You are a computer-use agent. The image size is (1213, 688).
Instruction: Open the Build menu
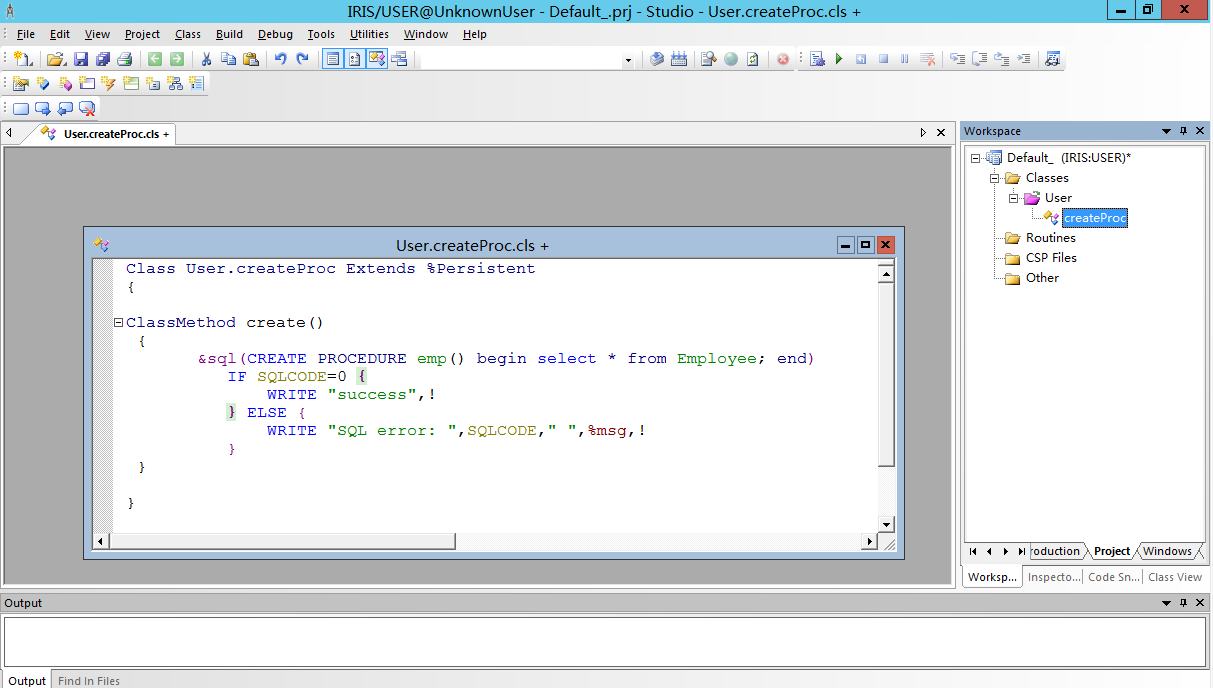(x=229, y=34)
